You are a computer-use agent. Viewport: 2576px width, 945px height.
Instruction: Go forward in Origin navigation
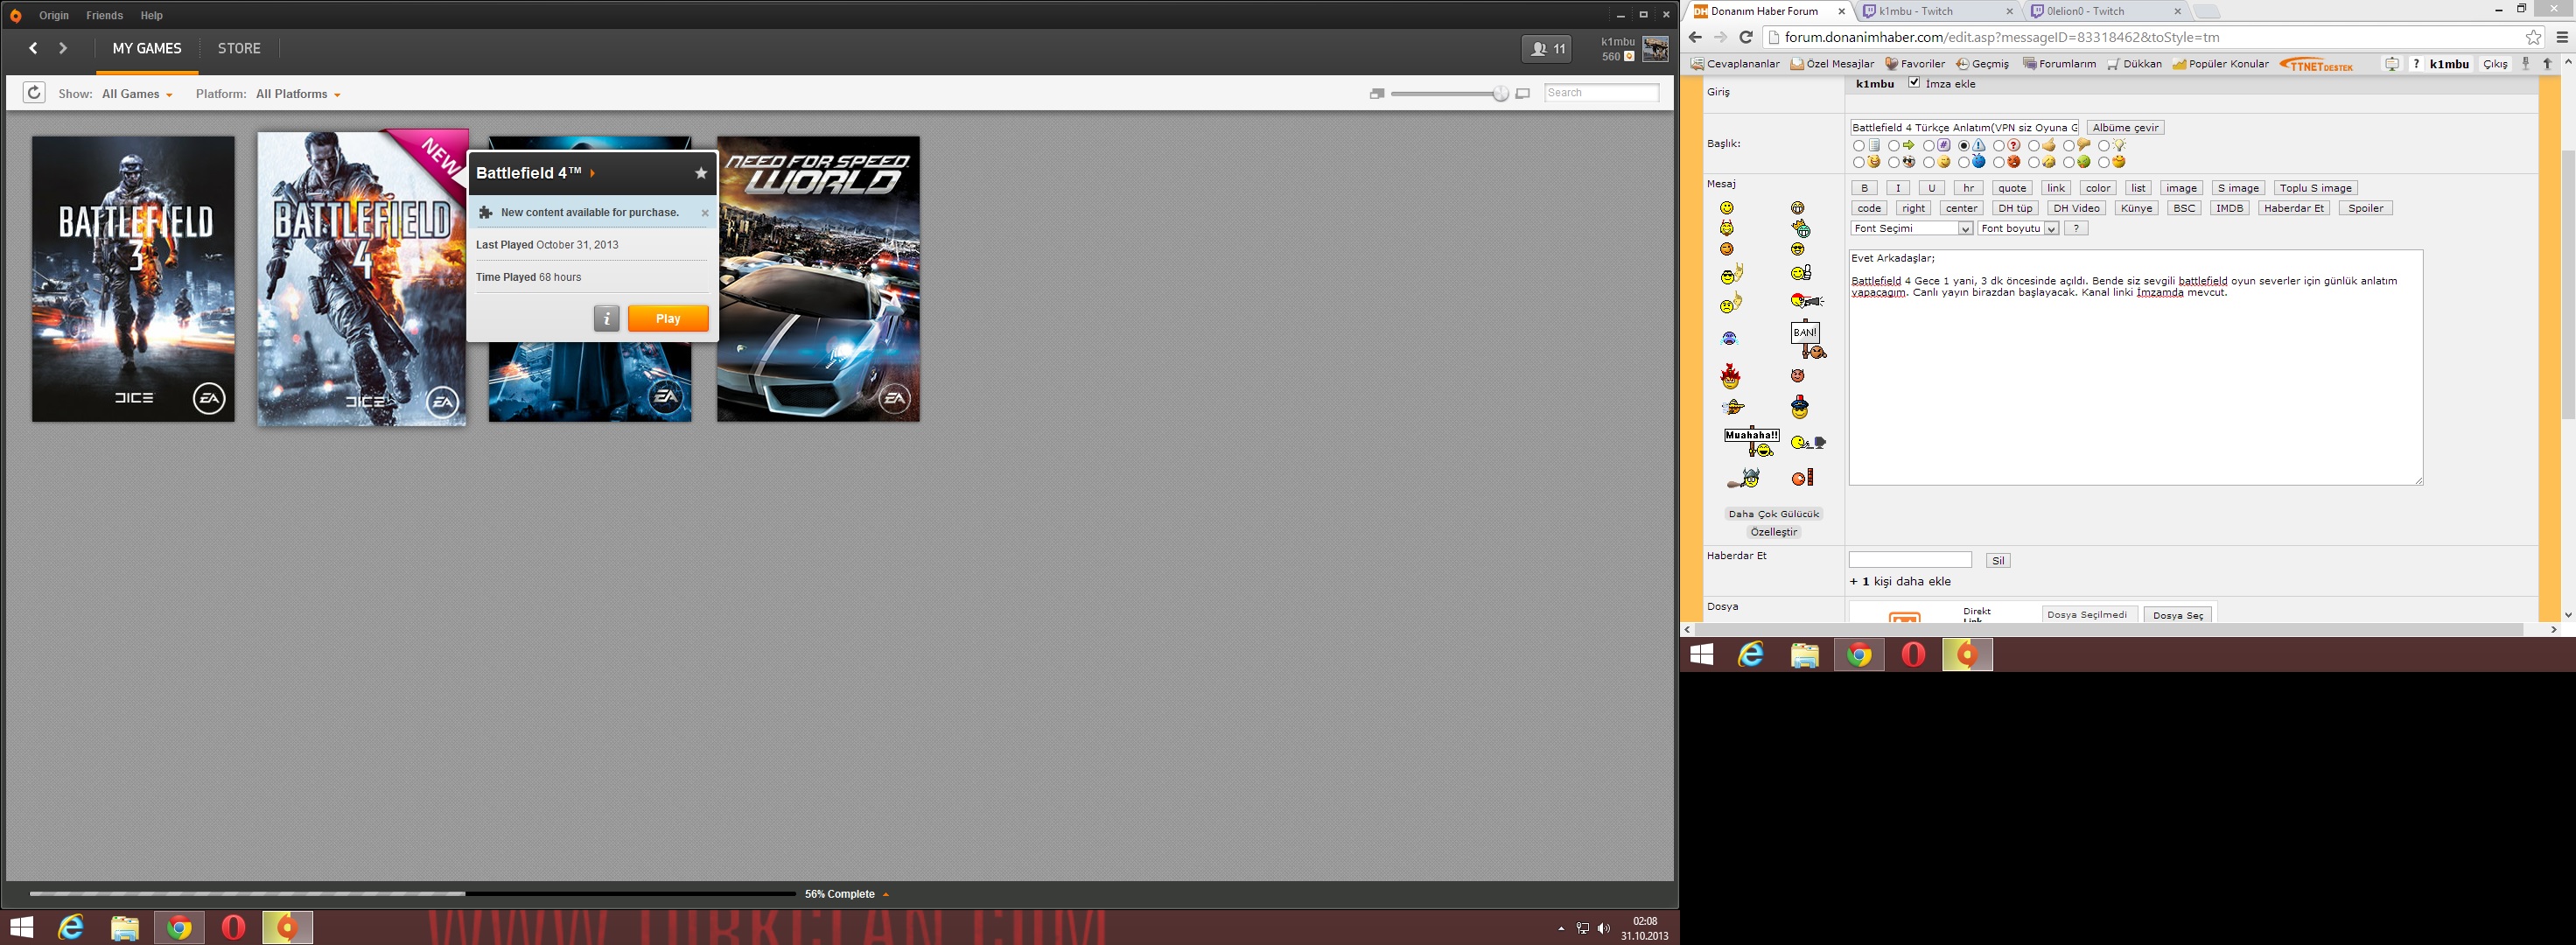pos(63,48)
